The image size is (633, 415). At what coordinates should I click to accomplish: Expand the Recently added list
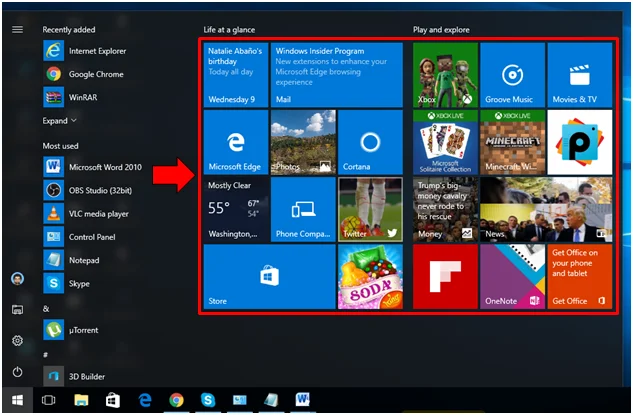(59, 121)
